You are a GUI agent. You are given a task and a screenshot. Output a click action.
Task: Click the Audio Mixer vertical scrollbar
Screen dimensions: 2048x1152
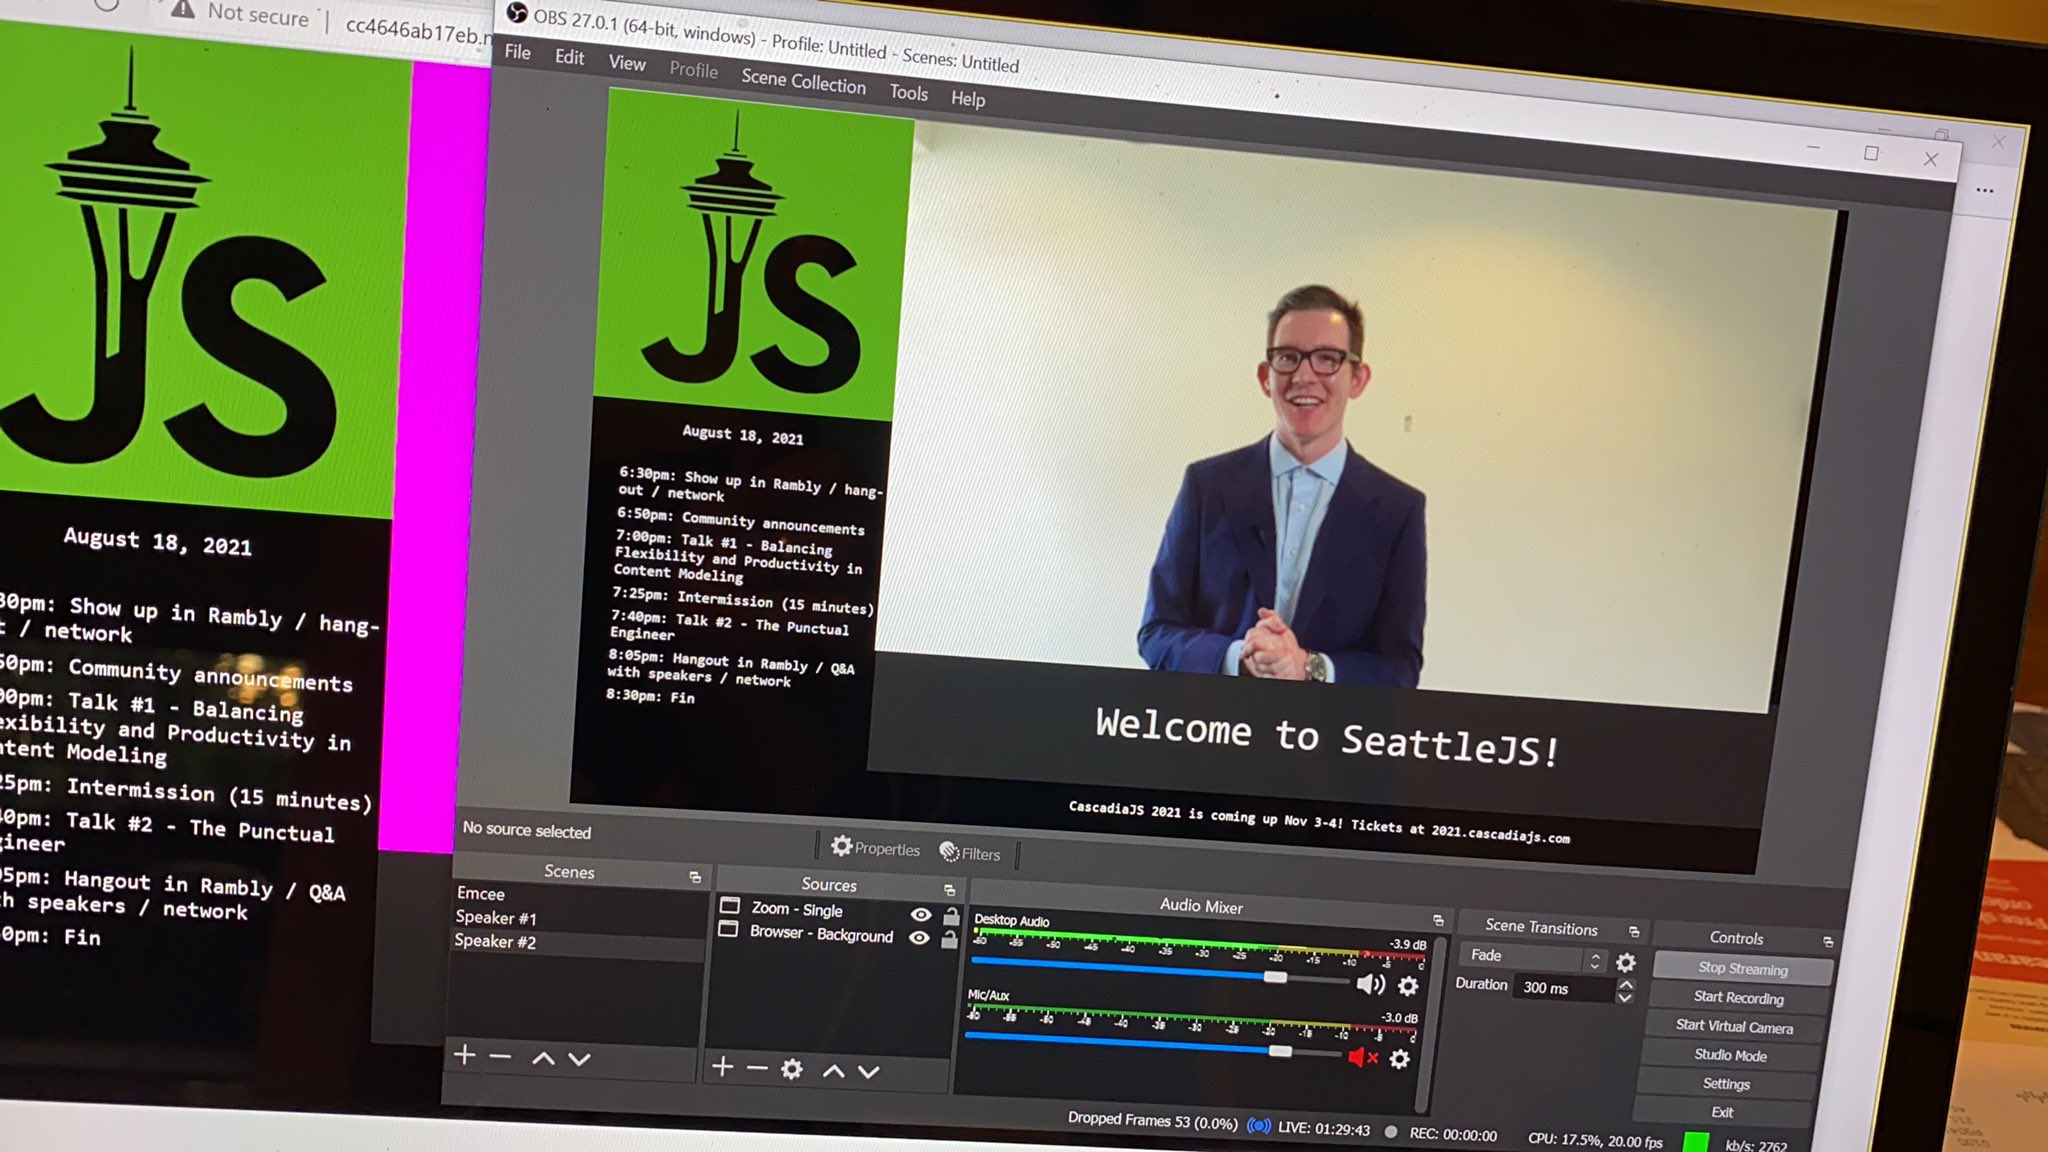tap(1430, 1024)
